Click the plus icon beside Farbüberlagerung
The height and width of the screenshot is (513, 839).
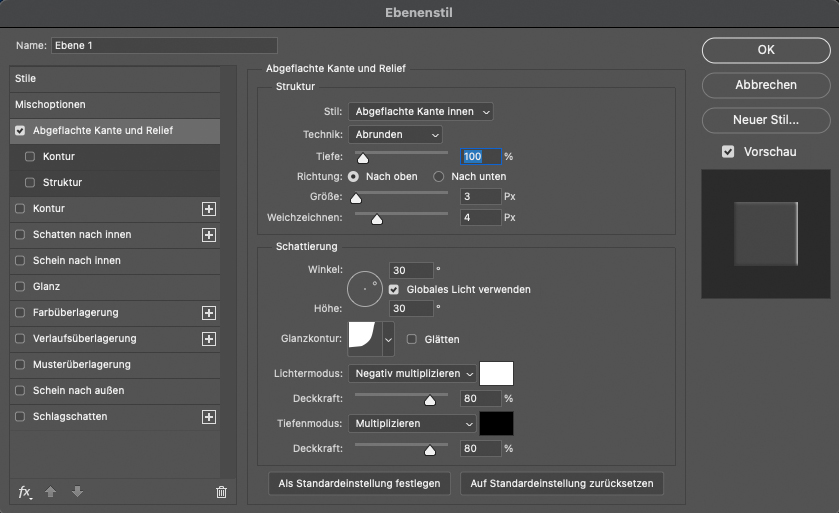tap(209, 313)
